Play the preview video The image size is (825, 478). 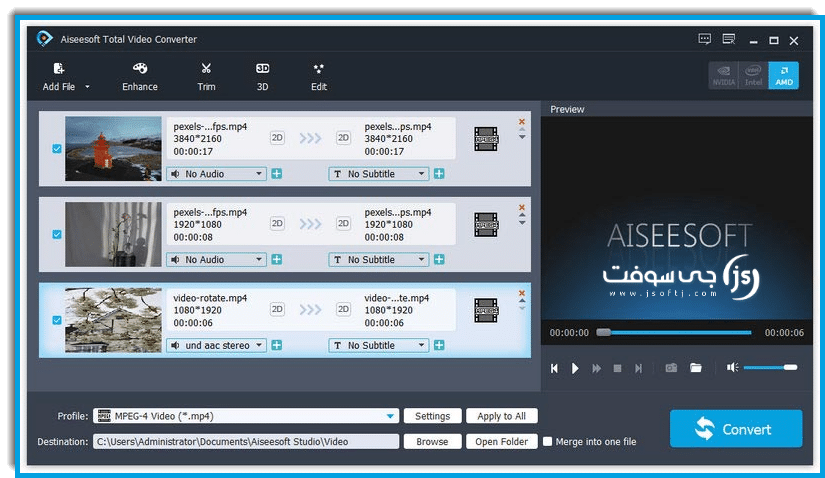pyautogui.click(x=575, y=369)
